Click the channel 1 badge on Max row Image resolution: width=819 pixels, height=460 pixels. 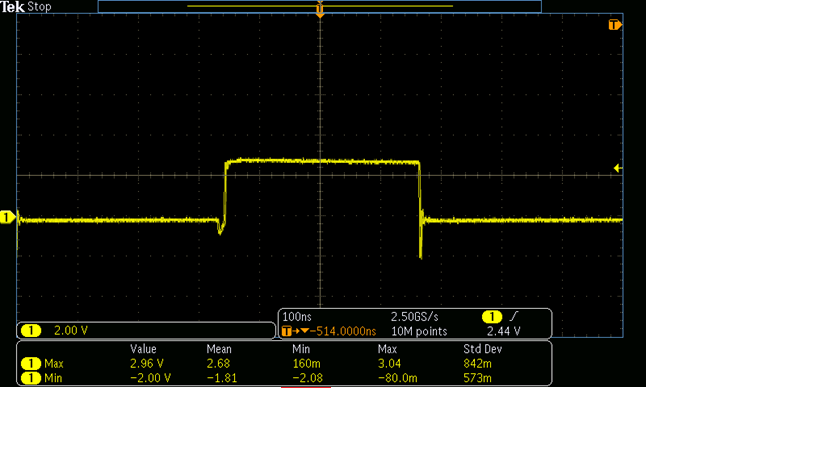(x=31, y=363)
